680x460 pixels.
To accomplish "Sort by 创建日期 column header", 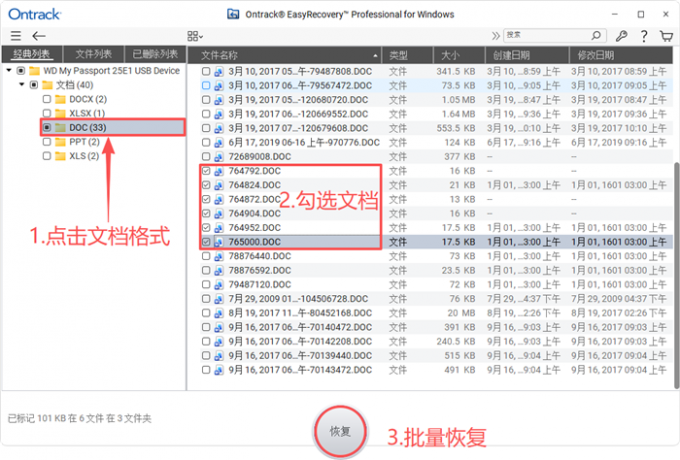I will (x=526, y=55).
